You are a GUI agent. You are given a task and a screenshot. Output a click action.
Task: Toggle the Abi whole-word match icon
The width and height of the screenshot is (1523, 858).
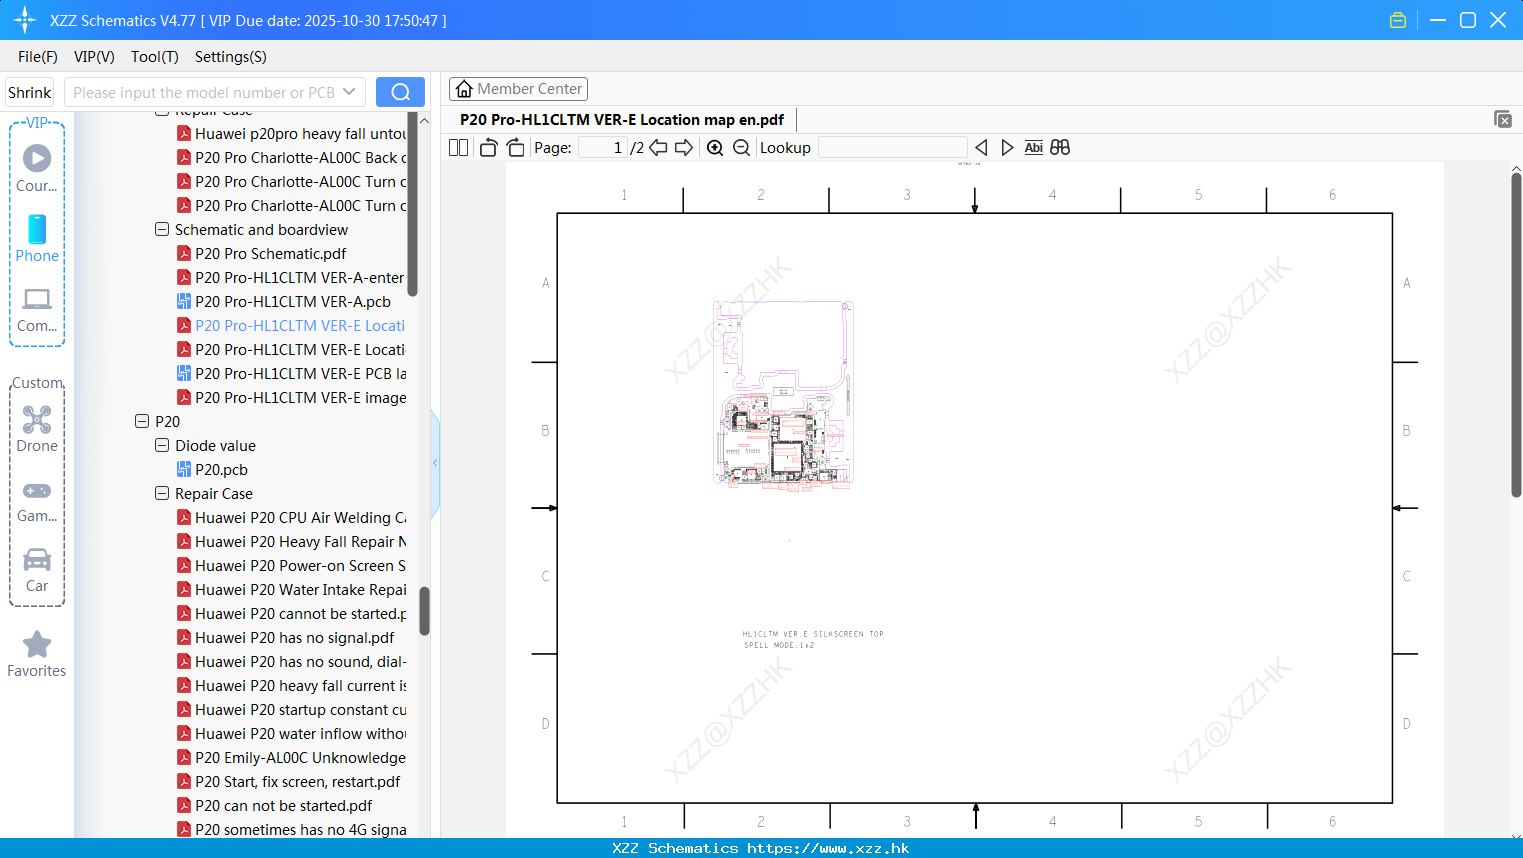pyautogui.click(x=1034, y=147)
